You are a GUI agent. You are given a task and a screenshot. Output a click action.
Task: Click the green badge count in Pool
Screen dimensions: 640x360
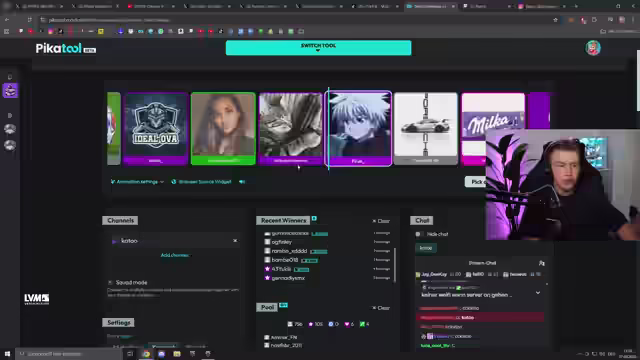click(364, 324)
